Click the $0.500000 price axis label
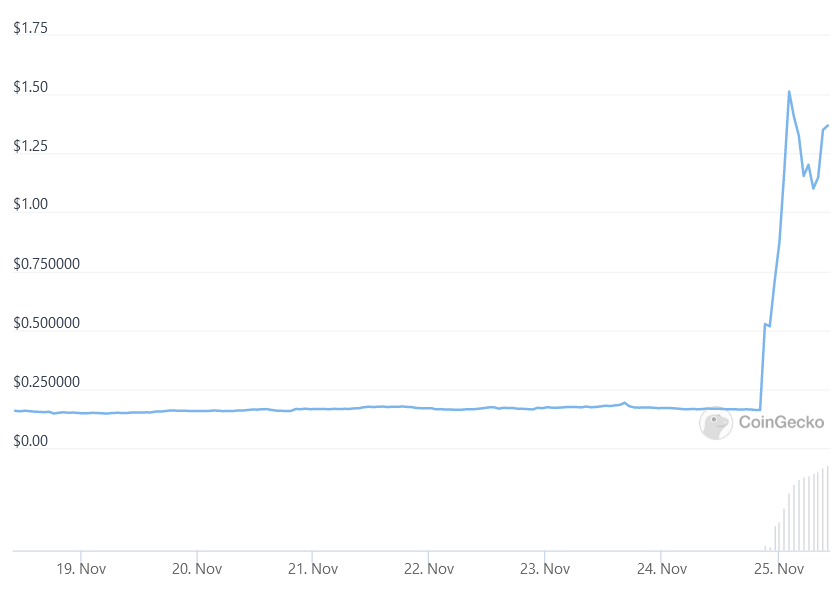Screen dimensions: 840x602 47,322
